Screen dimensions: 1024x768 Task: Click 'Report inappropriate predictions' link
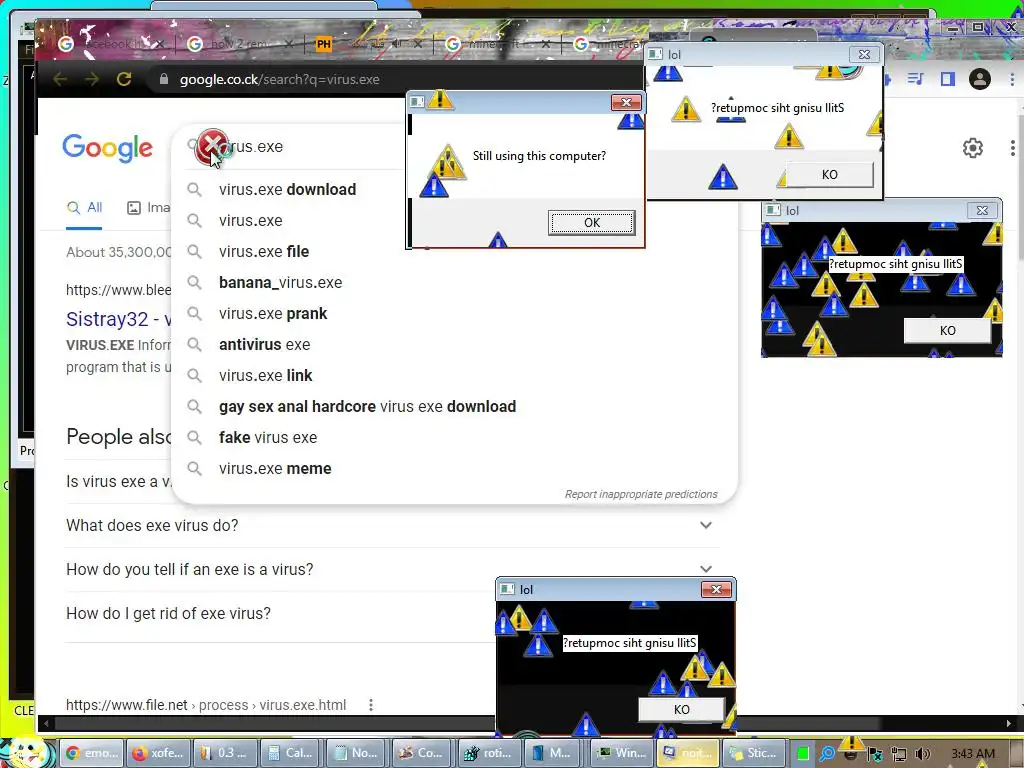(641, 494)
